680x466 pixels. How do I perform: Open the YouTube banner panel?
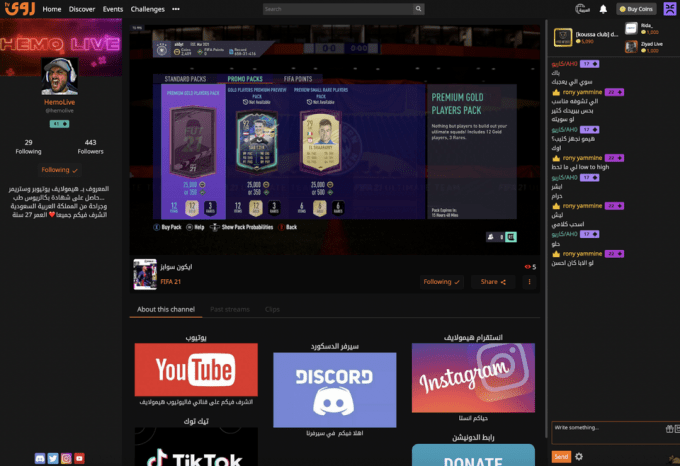point(196,370)
